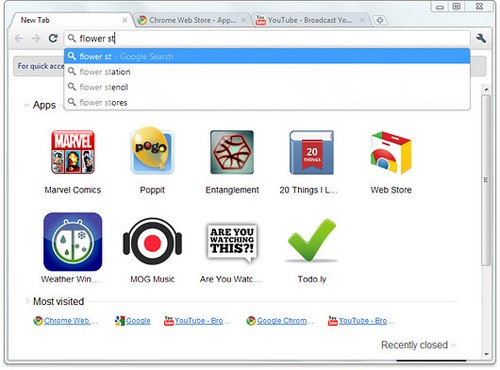The height and width of the screenshot is (370, 500).
Task: Open the wrench settings menu
Action: click(x=481, y=38)
